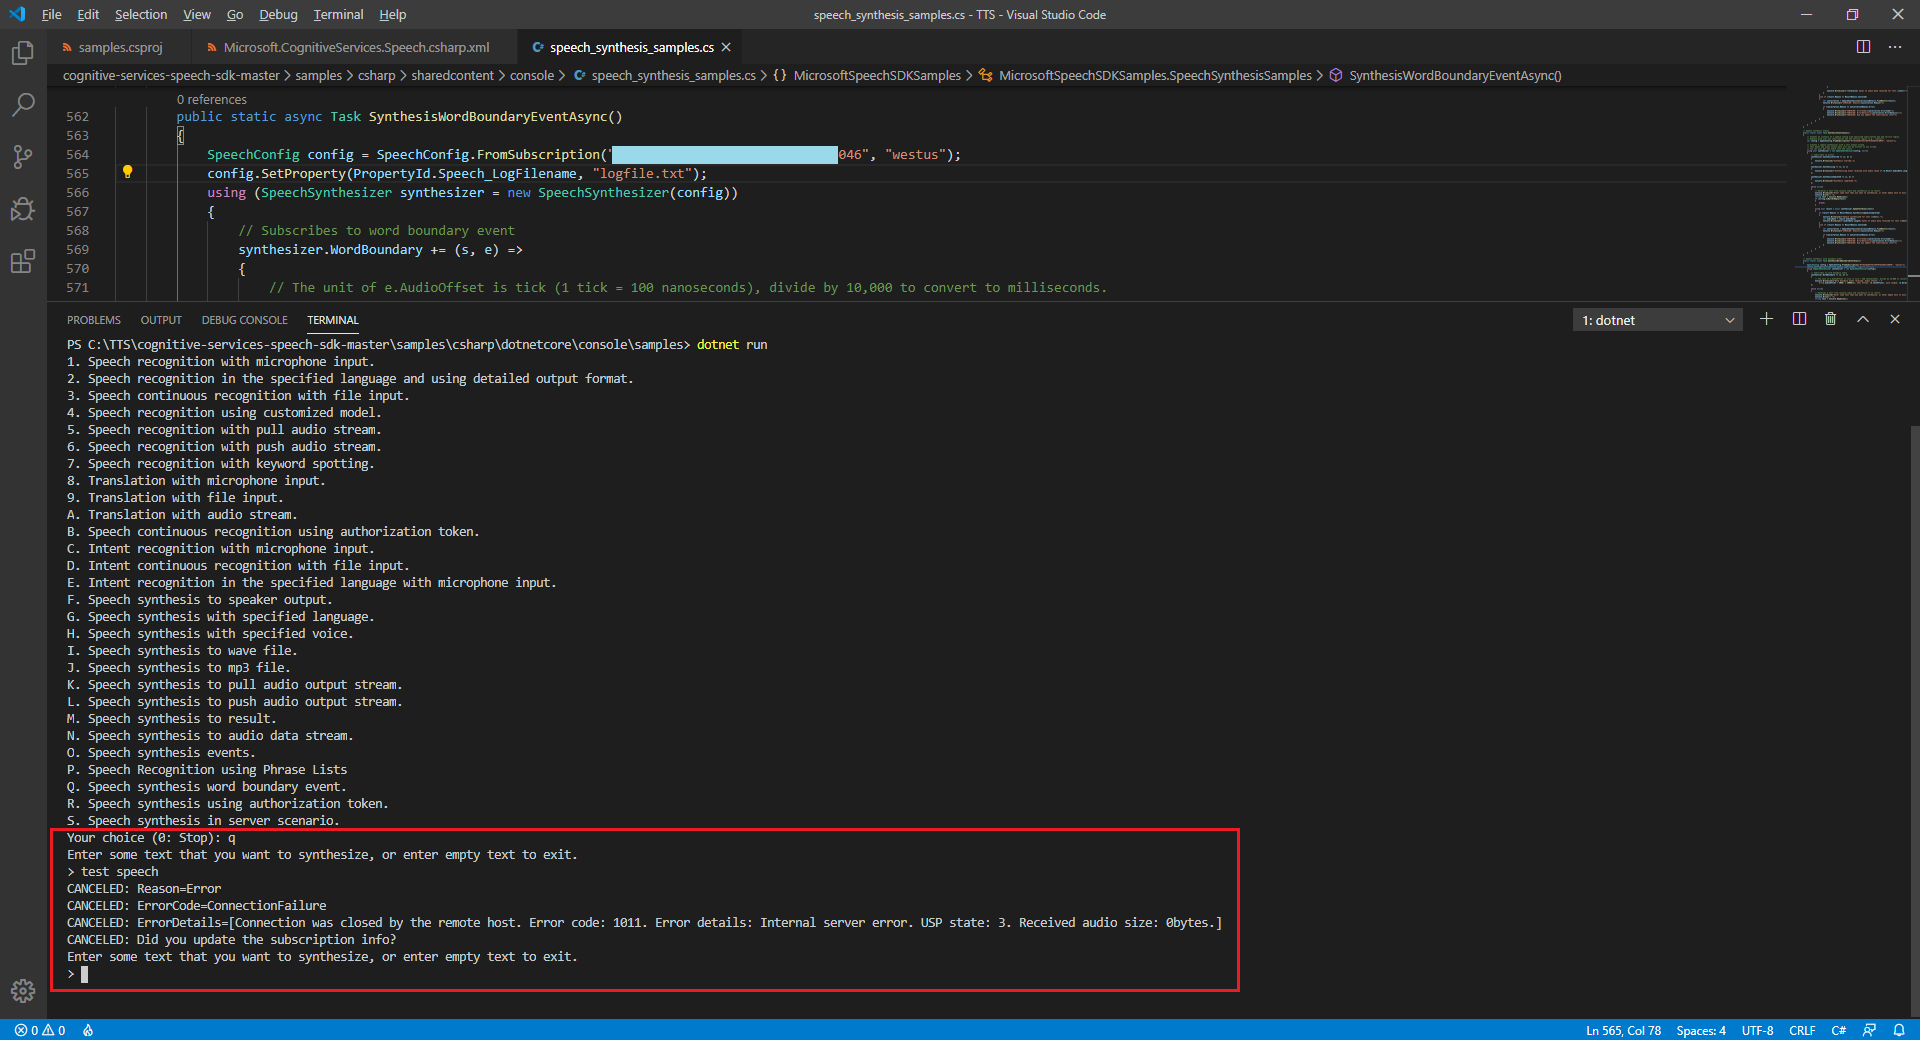The width and height of the screenshot is (1920, 1040).
Task: Create a new terminal with plus icon
Action: (x=1767, y=319)
